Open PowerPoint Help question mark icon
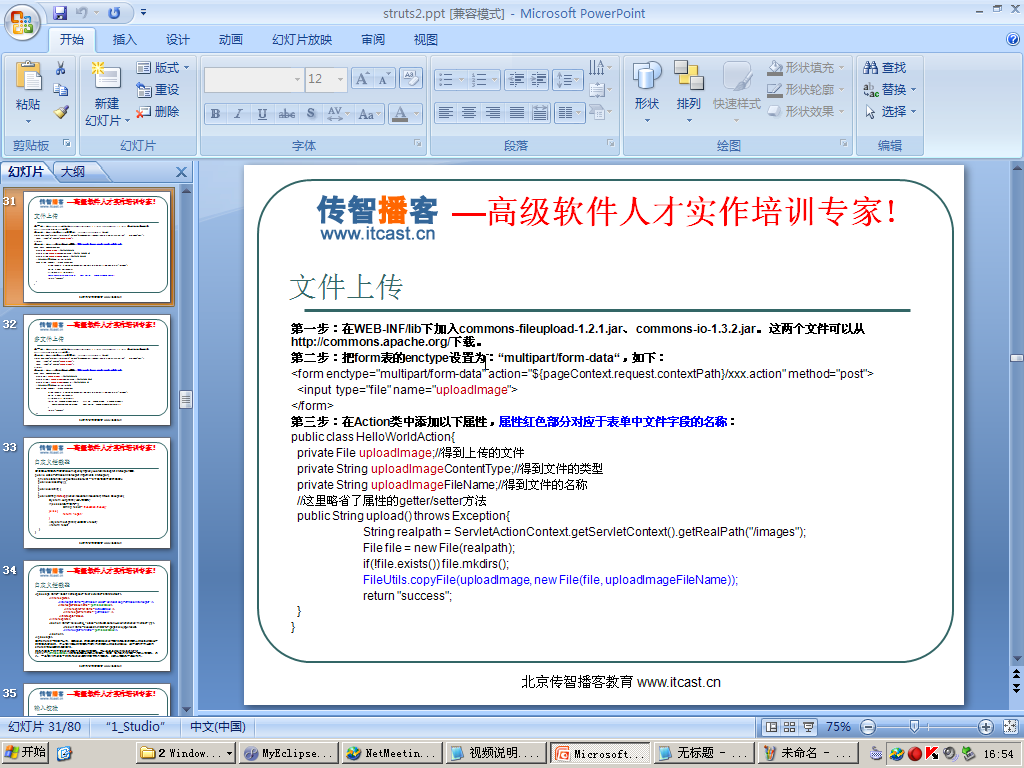The width and height of the screenshot is (1024, 768). (x=1013, y=40)
